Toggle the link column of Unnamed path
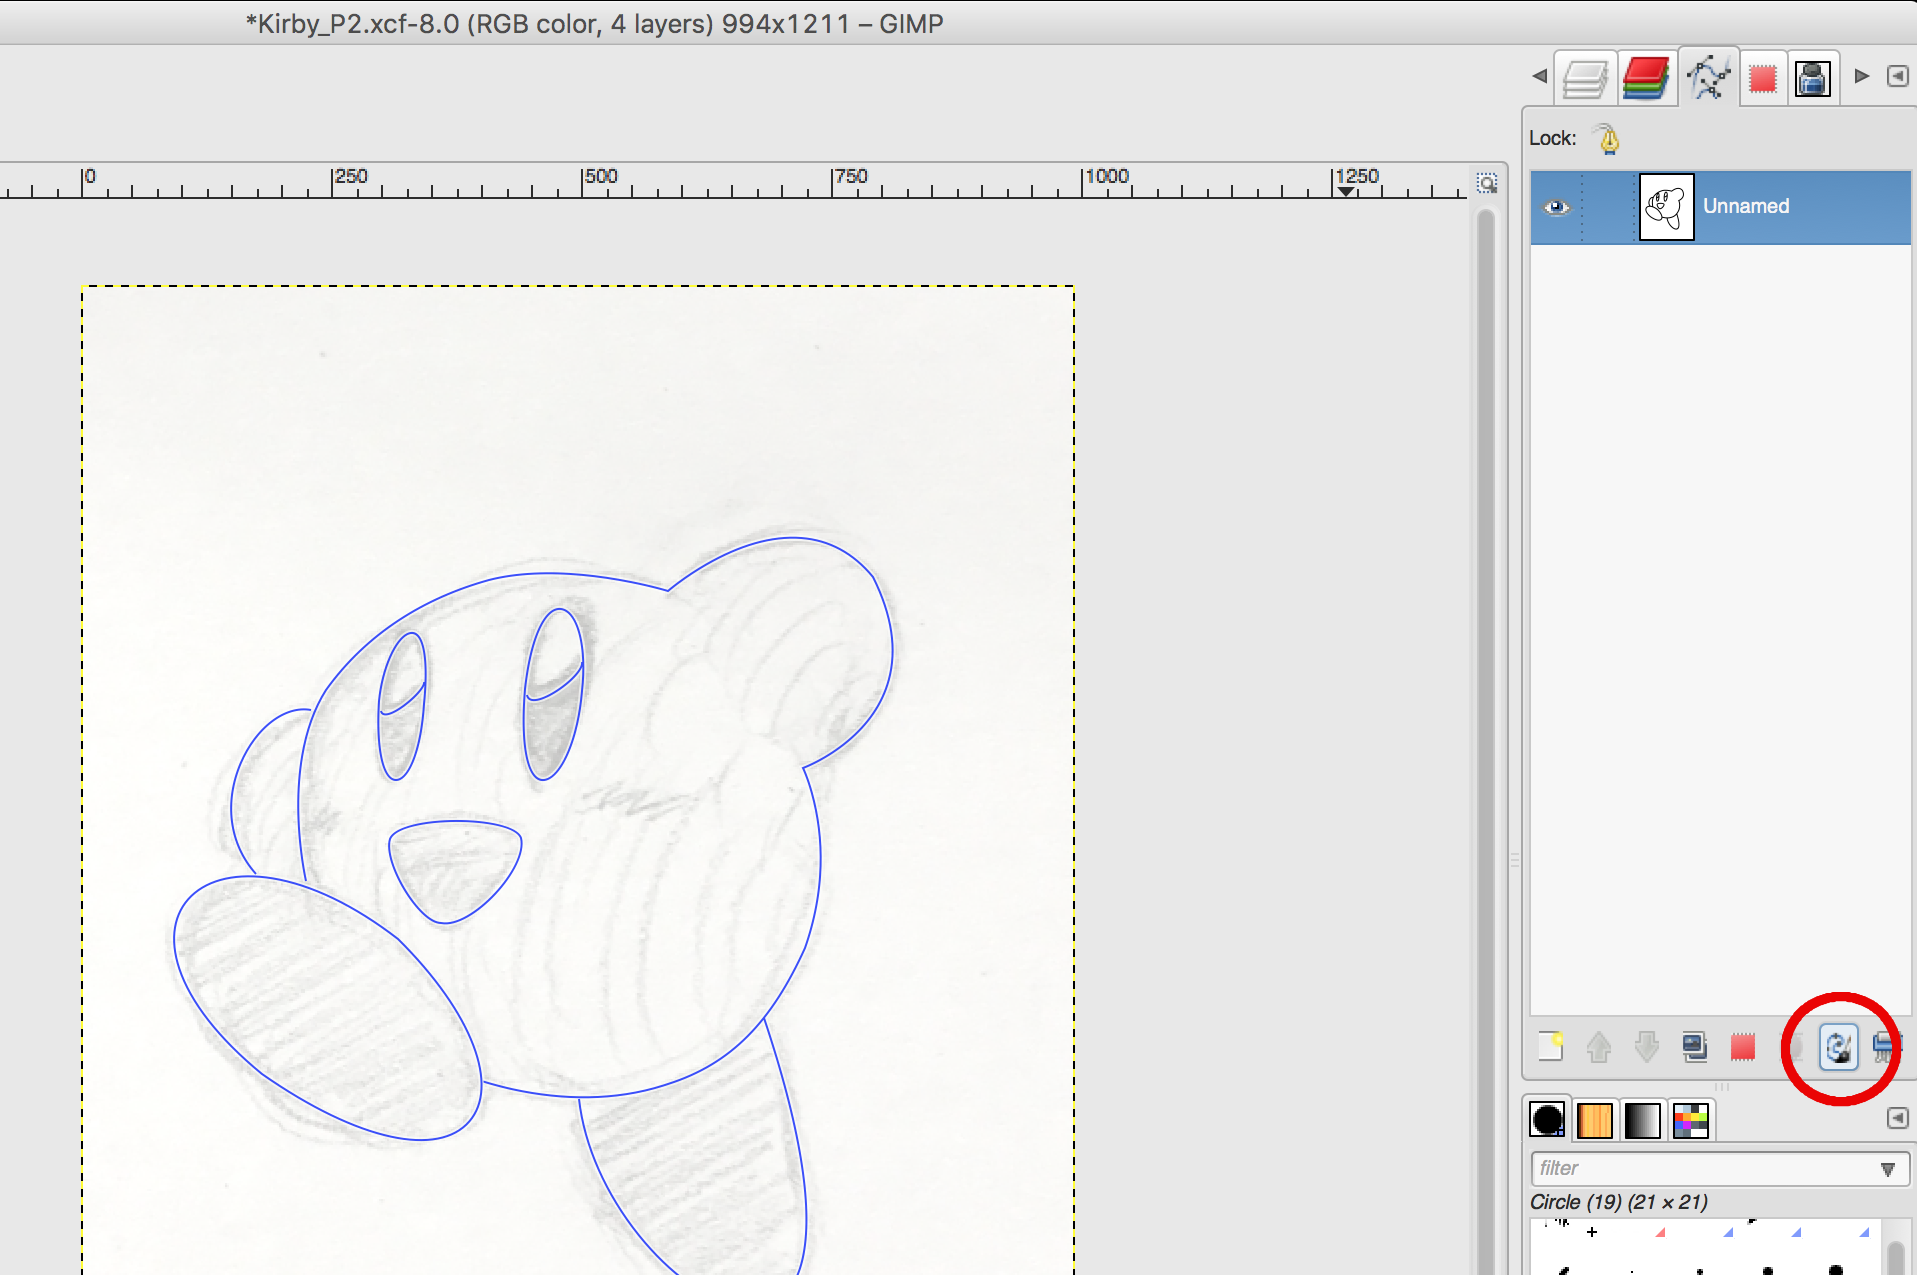Image resolution: width=1917 pixels, height=1275 pixels. pyautogui.click(x=1609, y=207)
